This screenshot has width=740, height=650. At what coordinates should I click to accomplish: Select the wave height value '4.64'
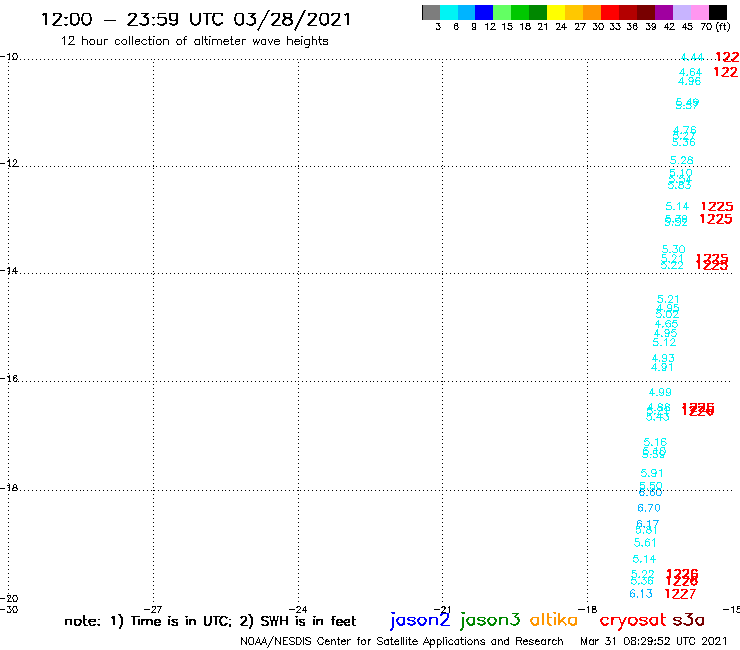[690, 72]
